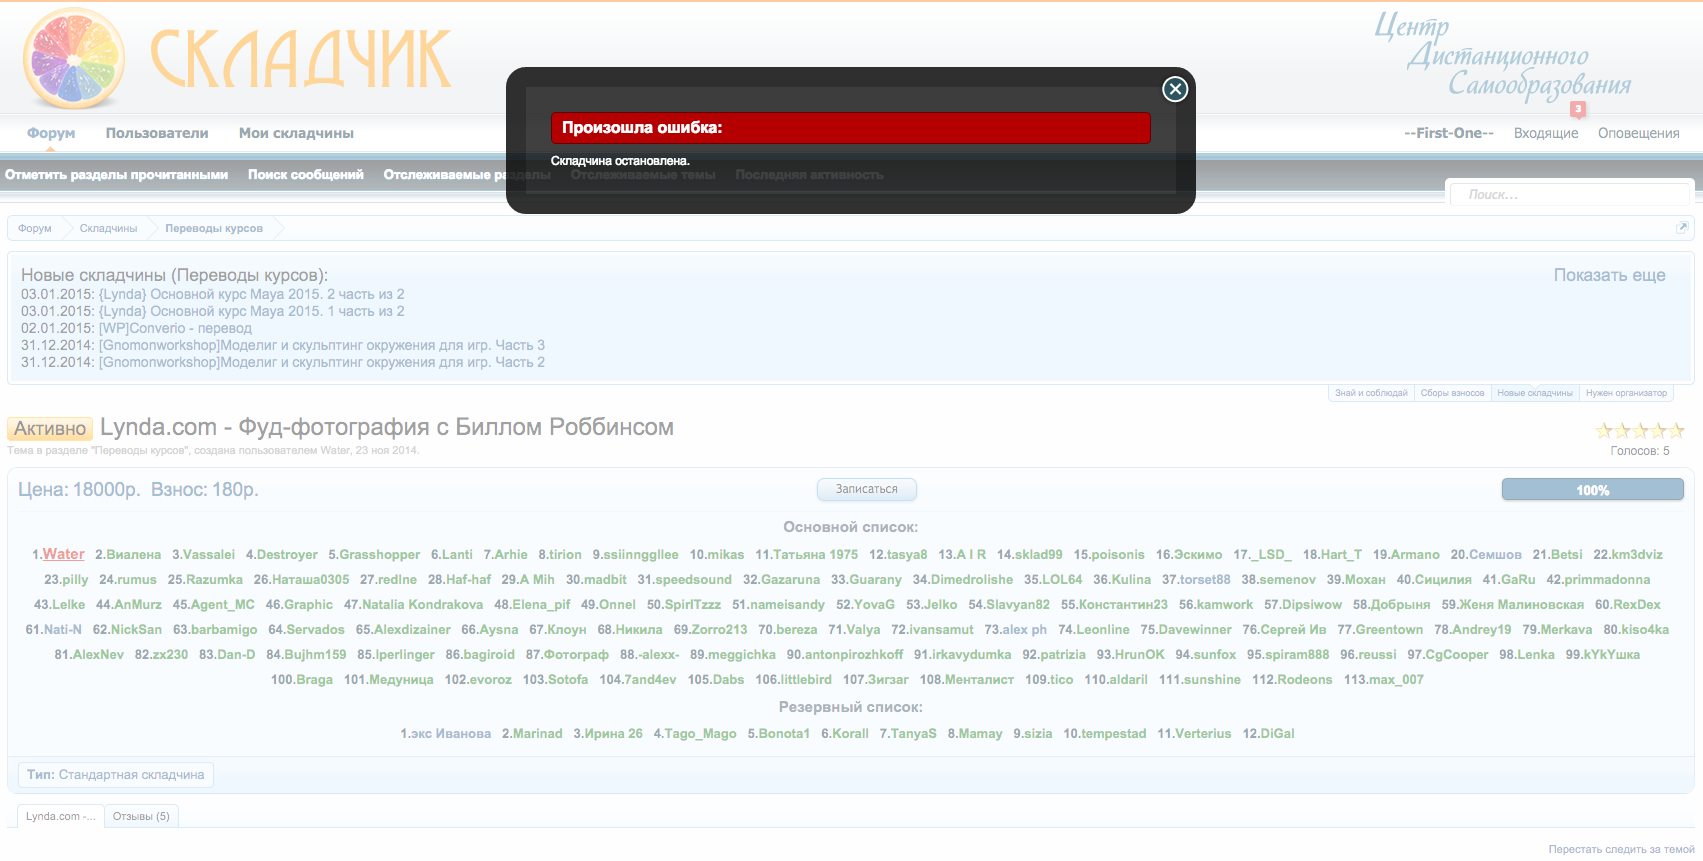The image size is (1703, 861).
Task: Click the Активно status badge
Action: pyautogui.click(x=50, y=429)
